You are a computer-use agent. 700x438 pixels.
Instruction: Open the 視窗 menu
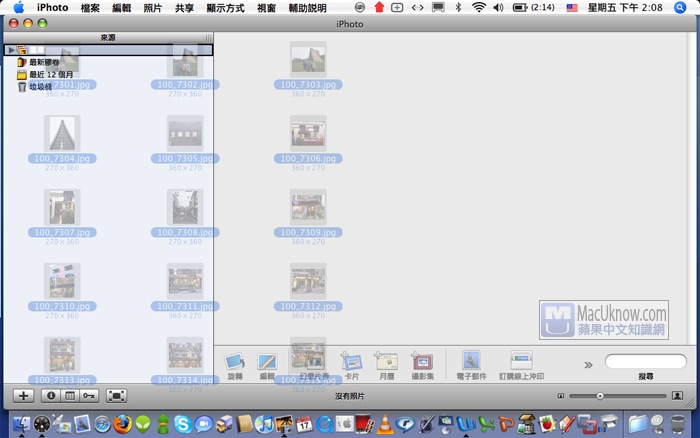coord(267,8)
